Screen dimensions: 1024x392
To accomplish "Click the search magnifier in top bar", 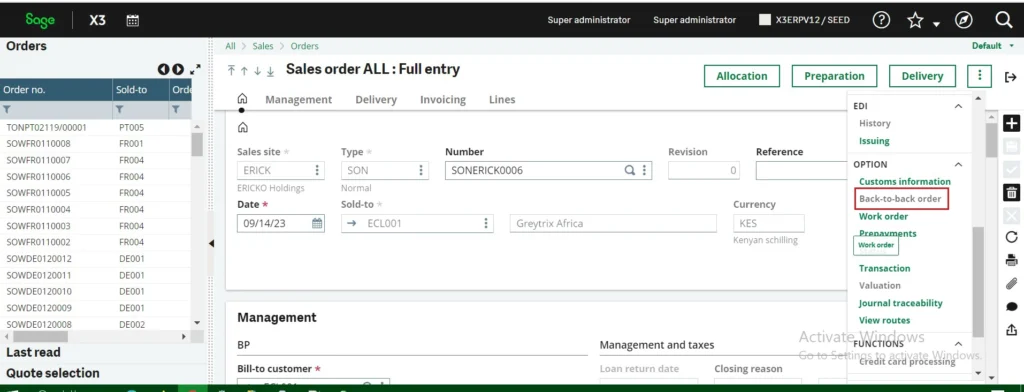I will click(1004, 20).
